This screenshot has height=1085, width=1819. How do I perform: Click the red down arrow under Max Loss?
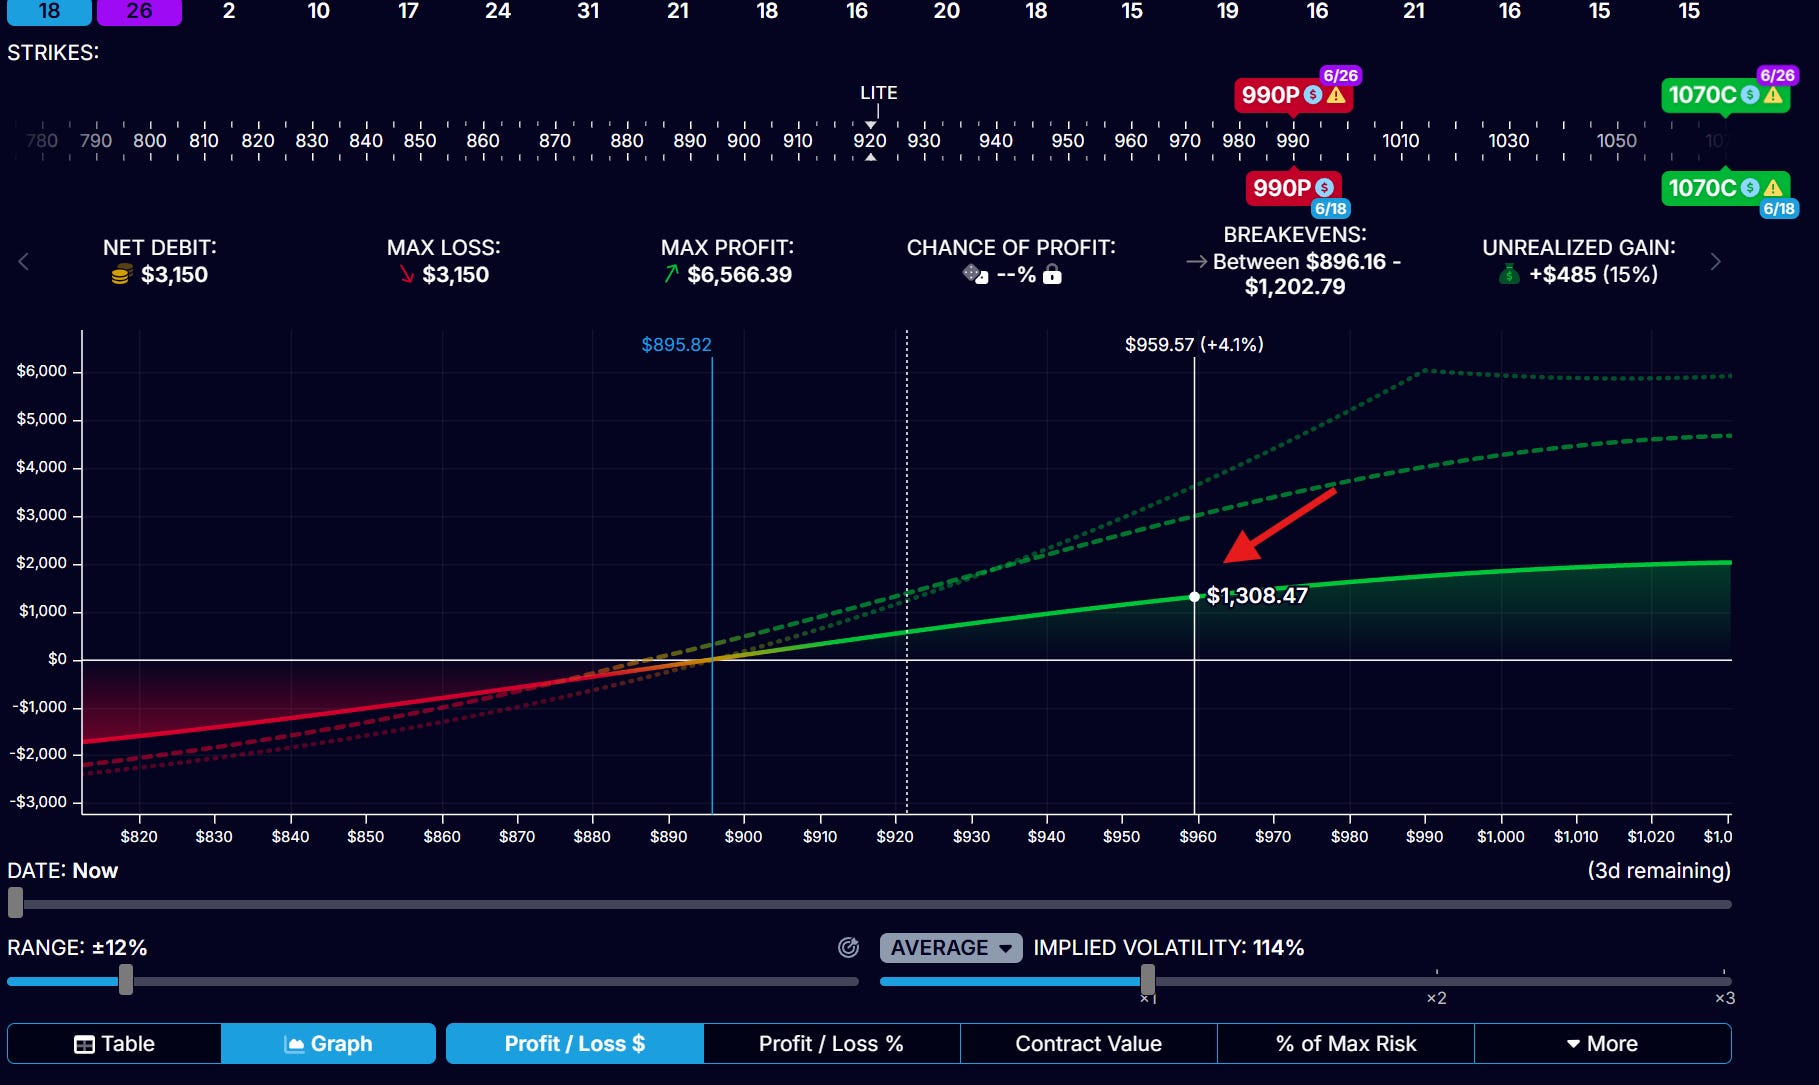pyautogui.click(x=407, y=274)
